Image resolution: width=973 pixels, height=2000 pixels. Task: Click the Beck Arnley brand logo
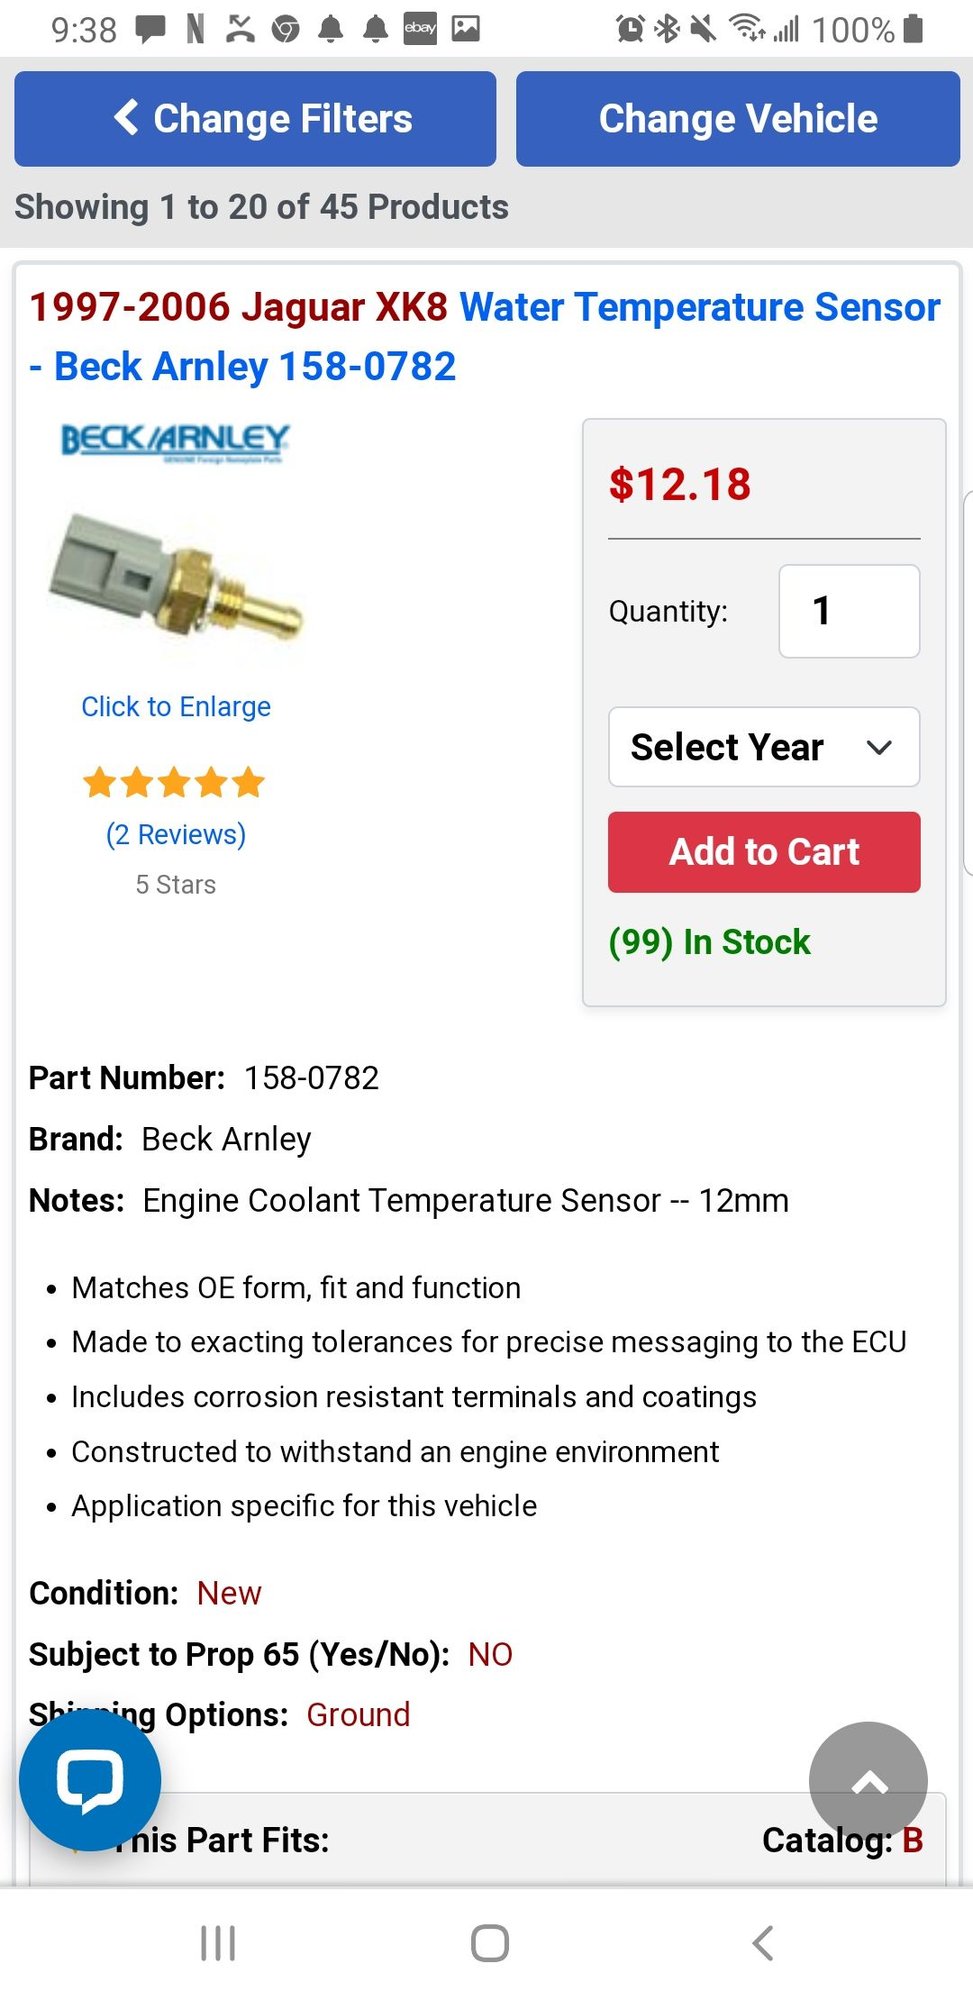(176, 443)
